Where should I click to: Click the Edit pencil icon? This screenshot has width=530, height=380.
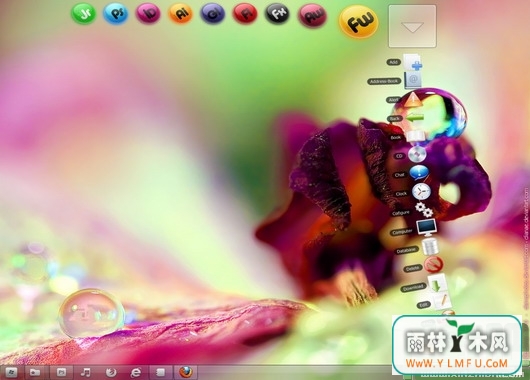coord(442,301)
